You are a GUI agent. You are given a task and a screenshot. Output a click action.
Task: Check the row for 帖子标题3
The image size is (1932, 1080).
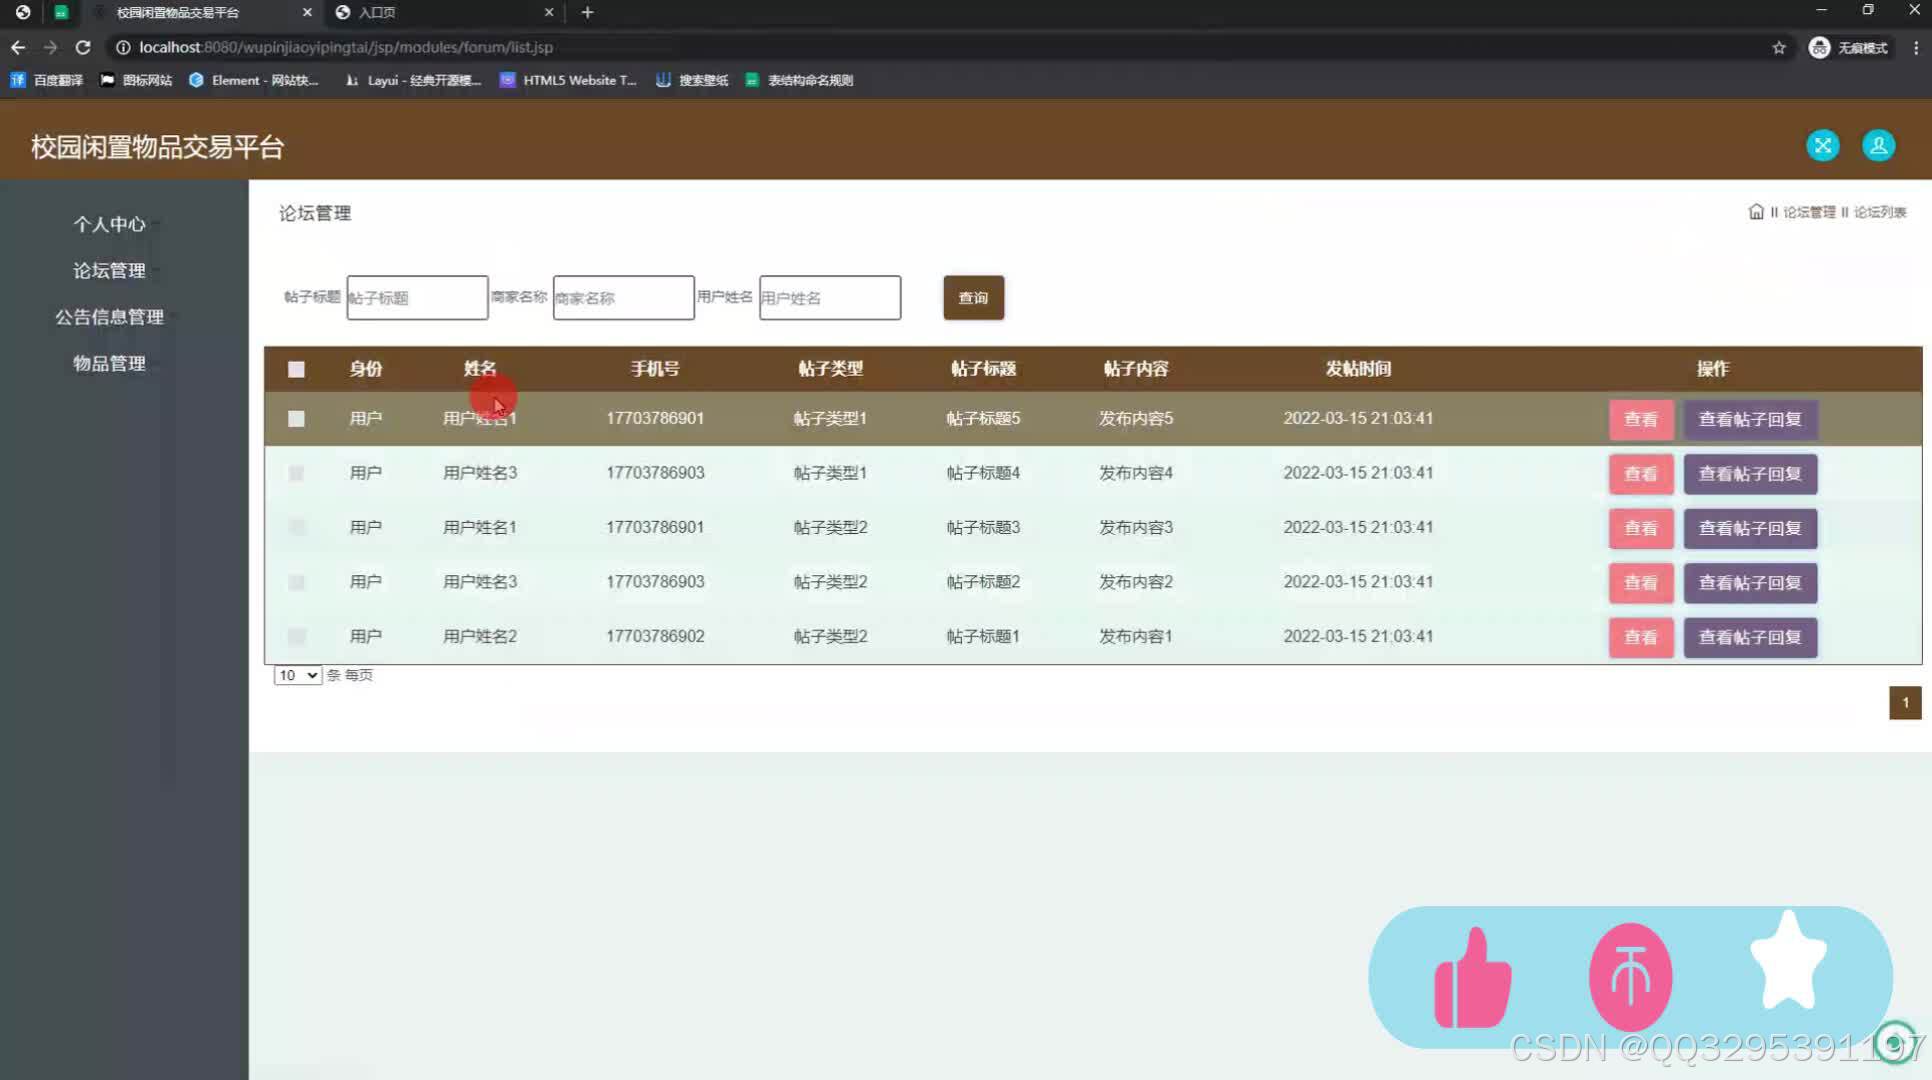296,527
